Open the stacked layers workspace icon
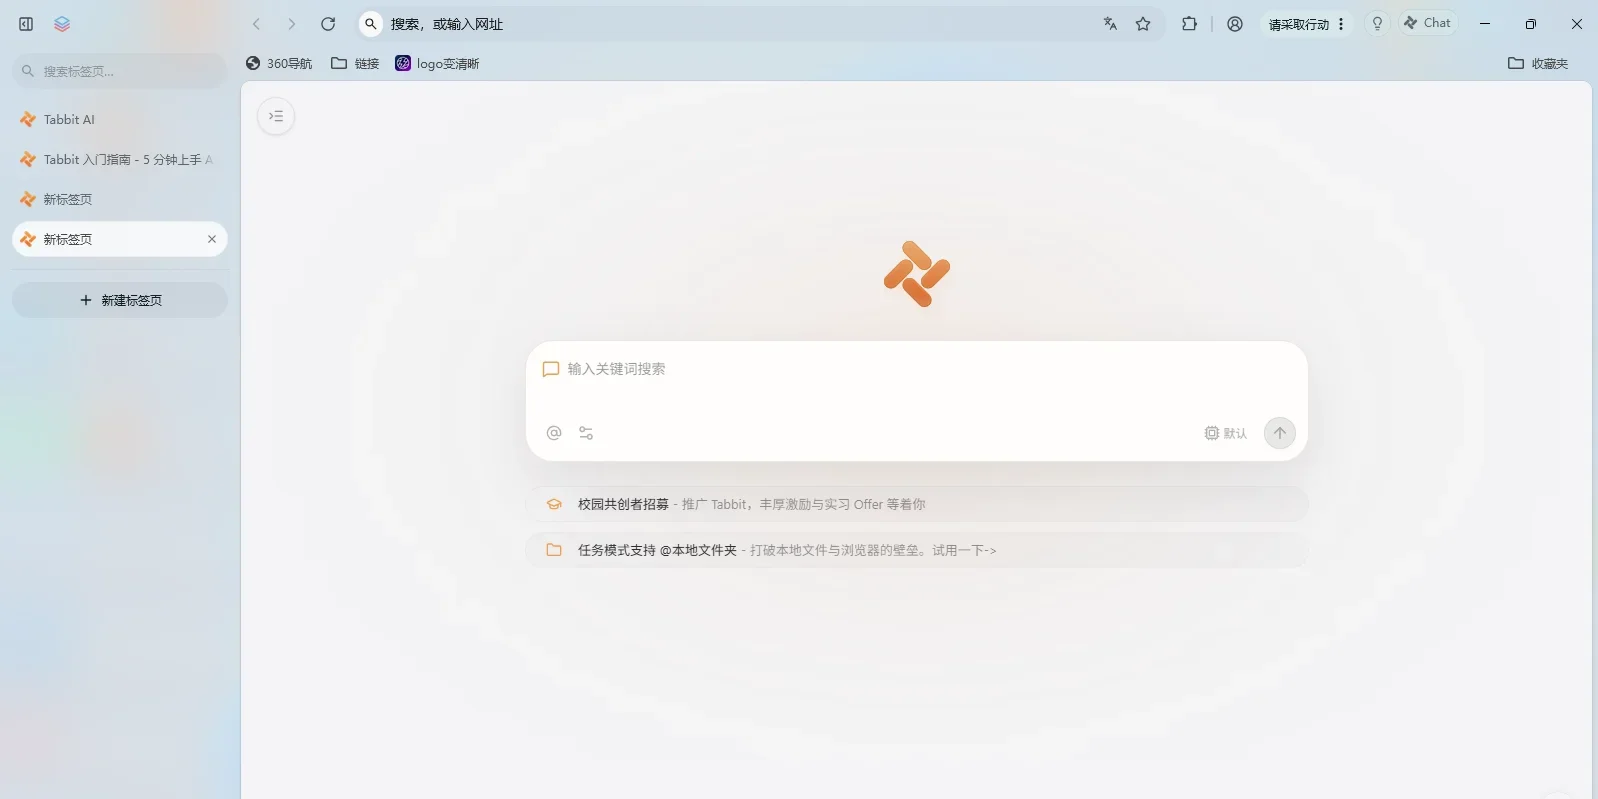The height and width of the screenshot is (799, 1598). coord(62,24)
